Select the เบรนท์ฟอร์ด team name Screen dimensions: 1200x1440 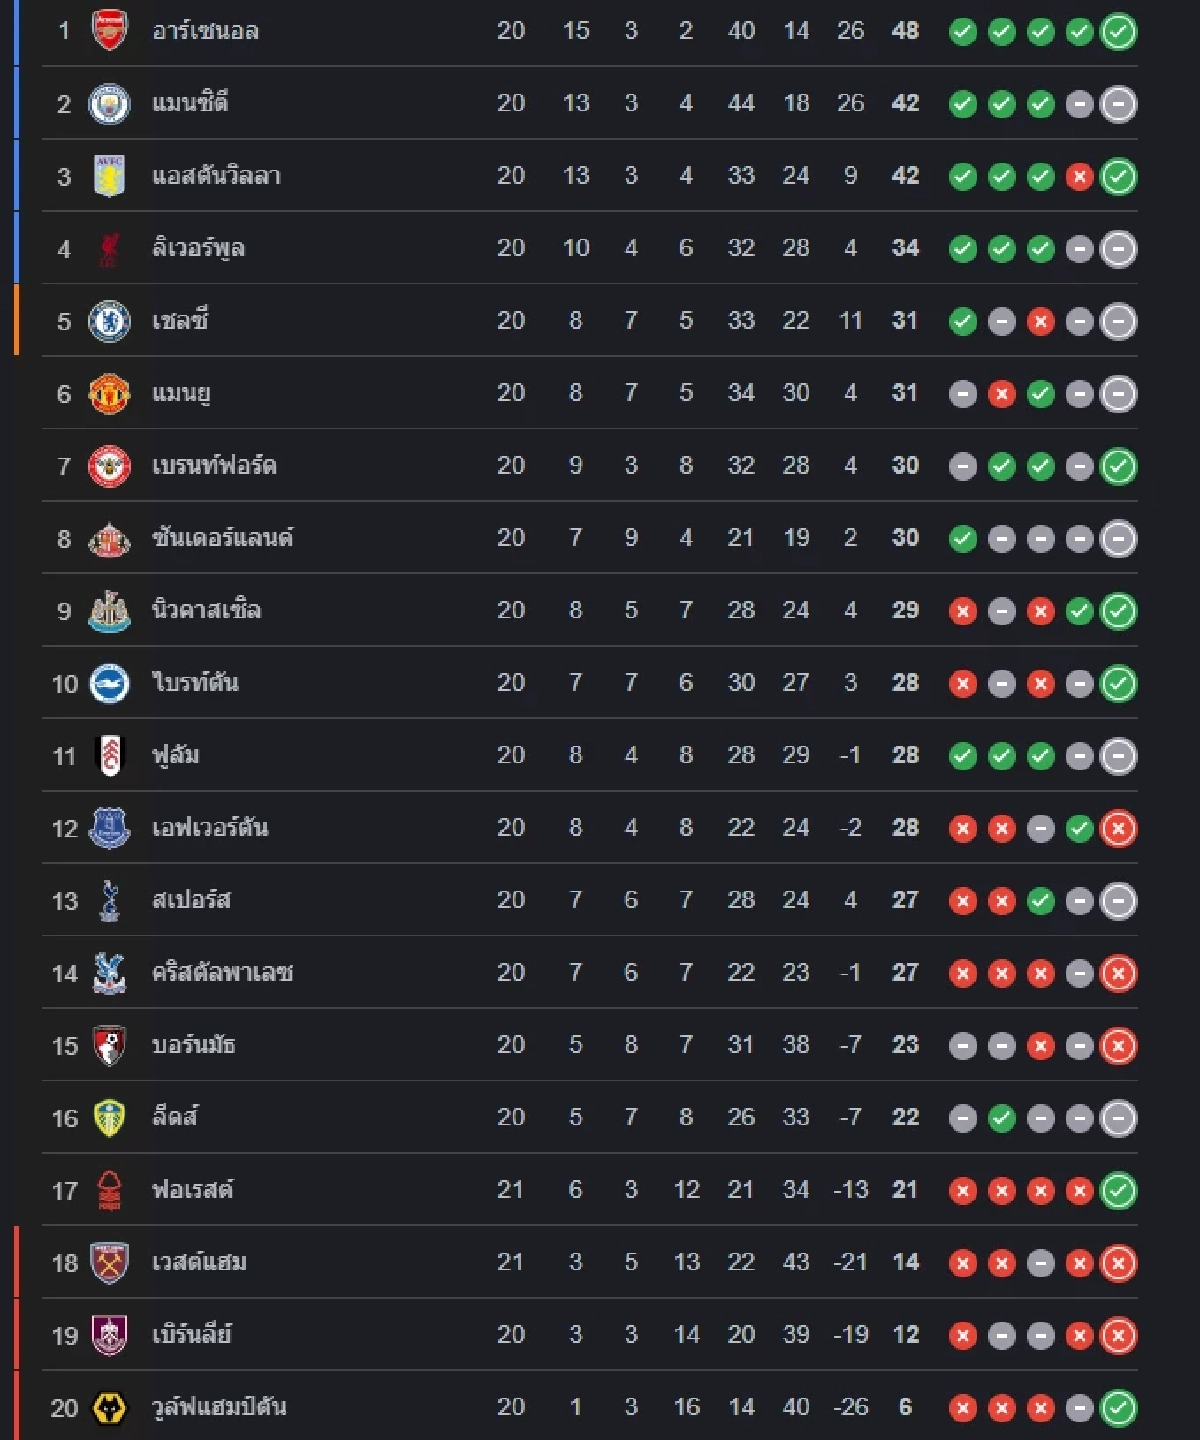pos(214,466)
